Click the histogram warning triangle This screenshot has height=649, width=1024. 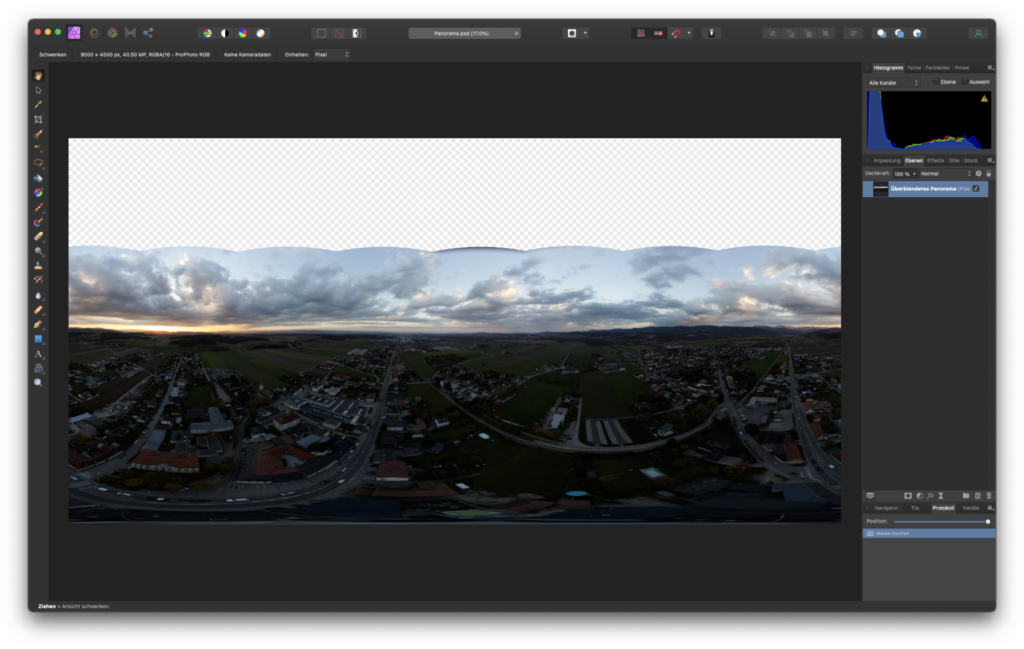[984, 99]
